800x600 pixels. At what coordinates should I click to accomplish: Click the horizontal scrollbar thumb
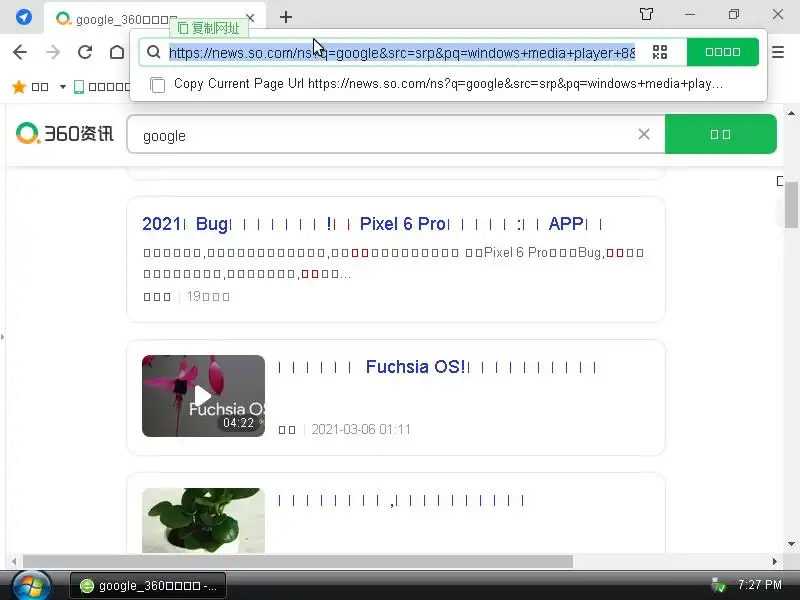(x=298, y=561)
